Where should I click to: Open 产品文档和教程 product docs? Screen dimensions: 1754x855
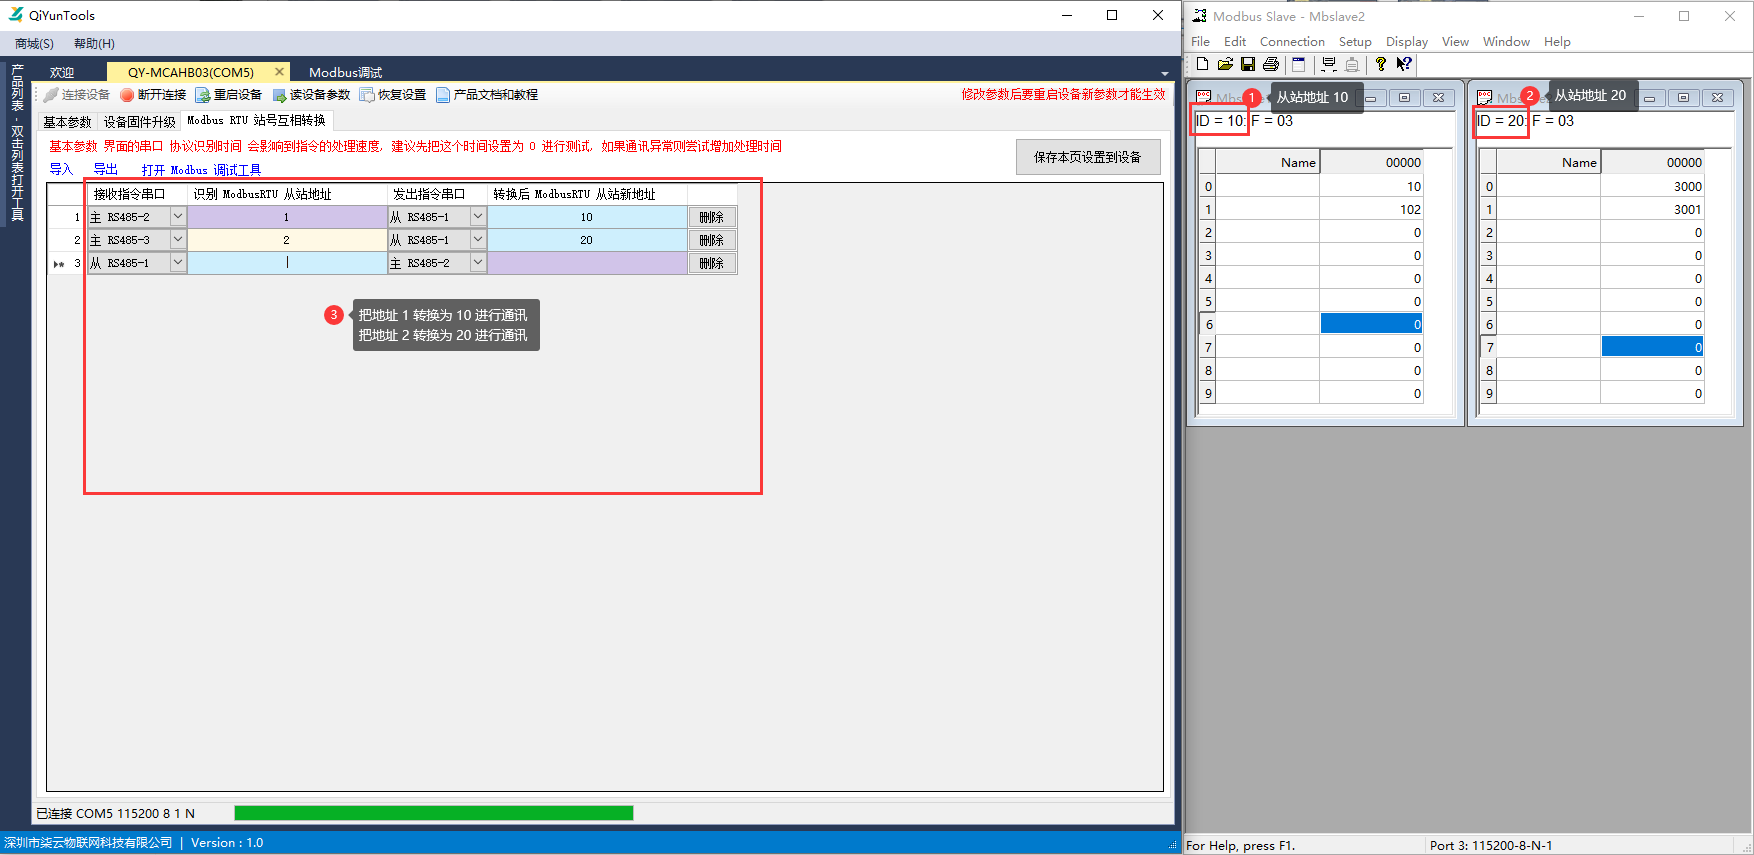point(487,95)
